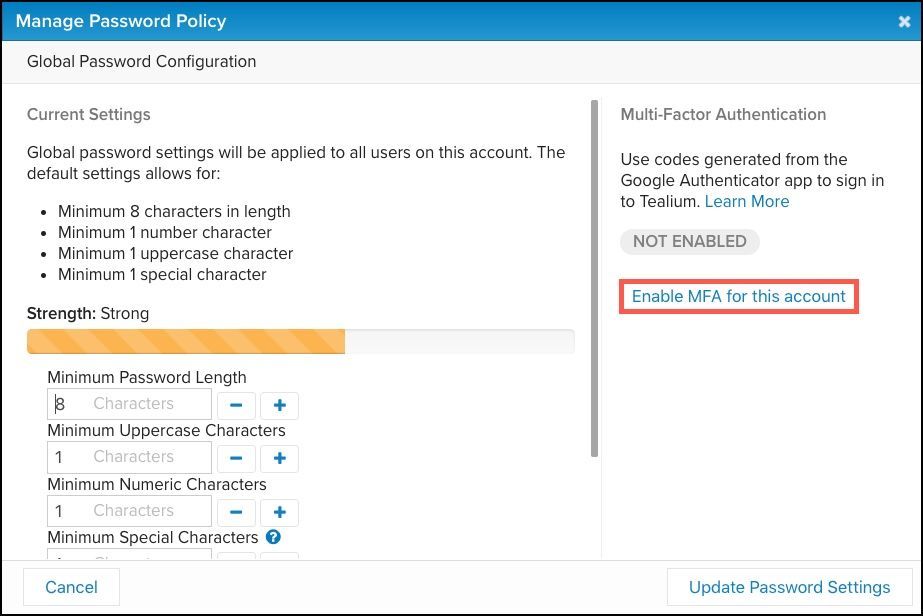Viewport: 923px width, 616px height.
Task: Close the Manage Password Policy dialog
Action: pos(905,21)
